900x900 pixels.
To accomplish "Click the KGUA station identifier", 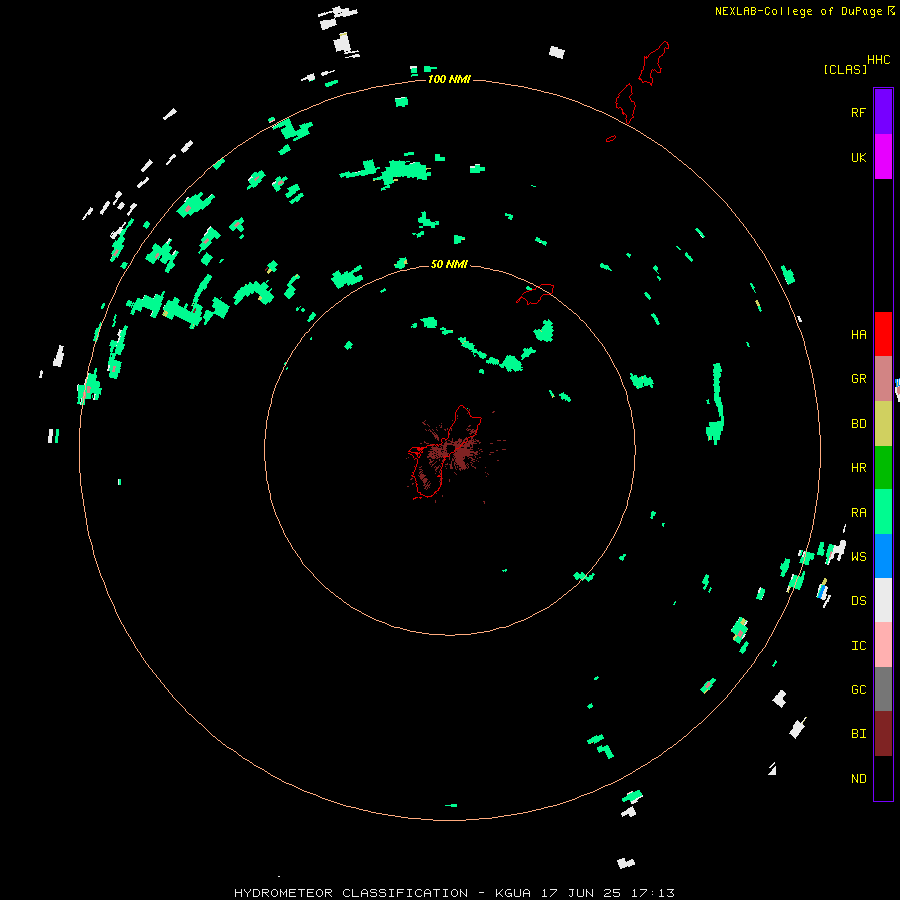I will pos(514,893).
